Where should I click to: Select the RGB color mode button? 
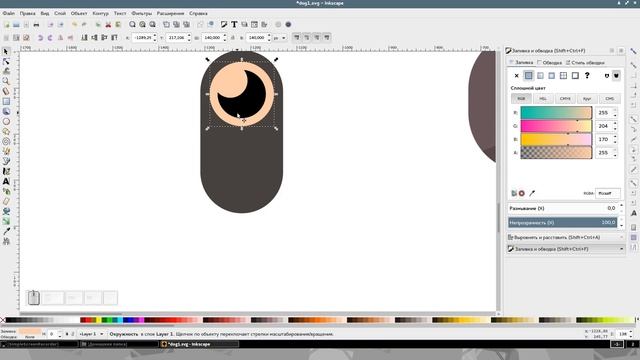(521, 98)
